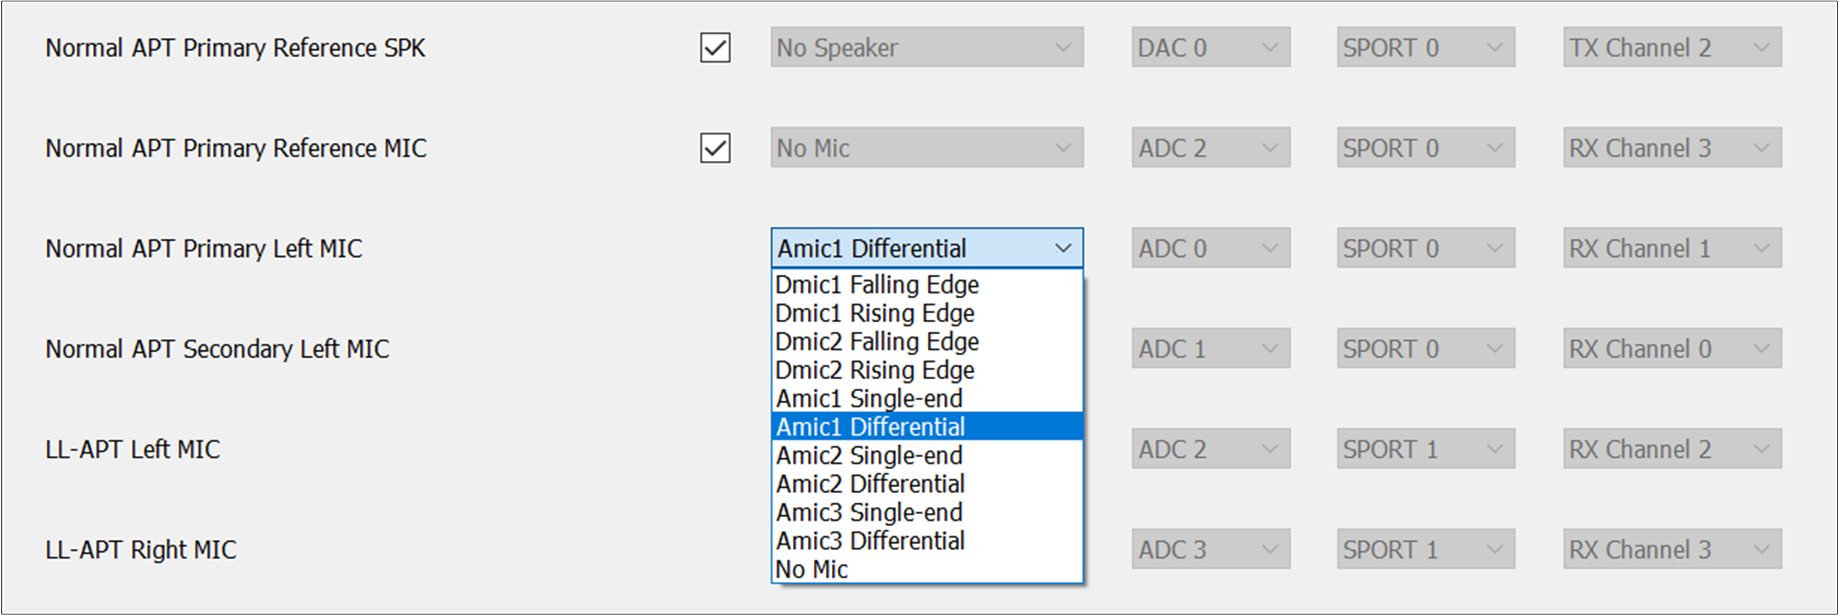Collapse the Amic1 Differential combo box
1839x615 pixels.
[927, 248]
